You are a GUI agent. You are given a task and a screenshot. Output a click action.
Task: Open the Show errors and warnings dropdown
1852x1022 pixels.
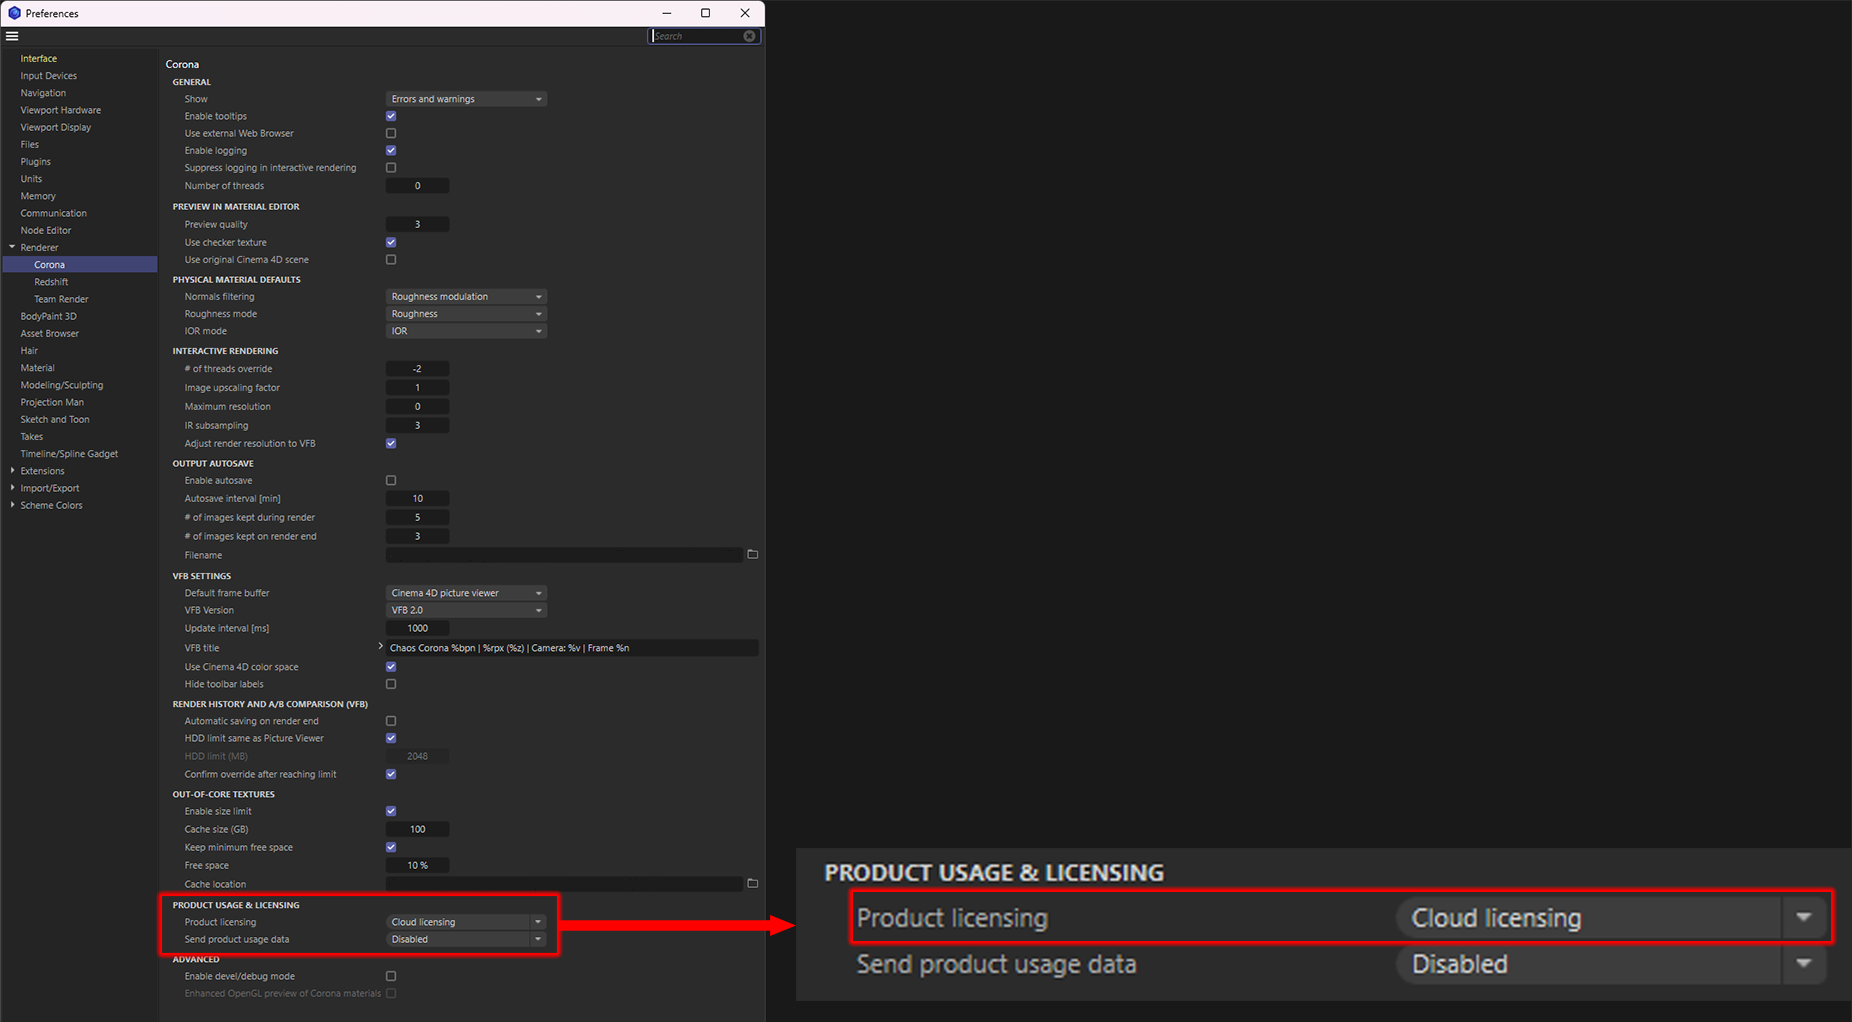[466, 99]
